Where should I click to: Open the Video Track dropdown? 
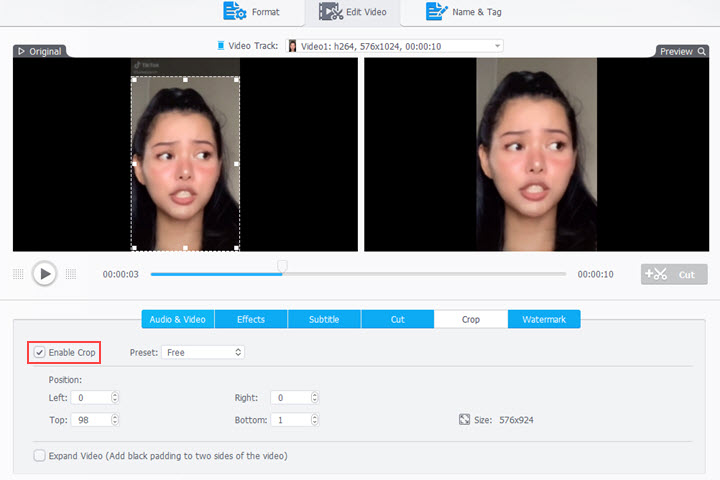tap(394, 46)
